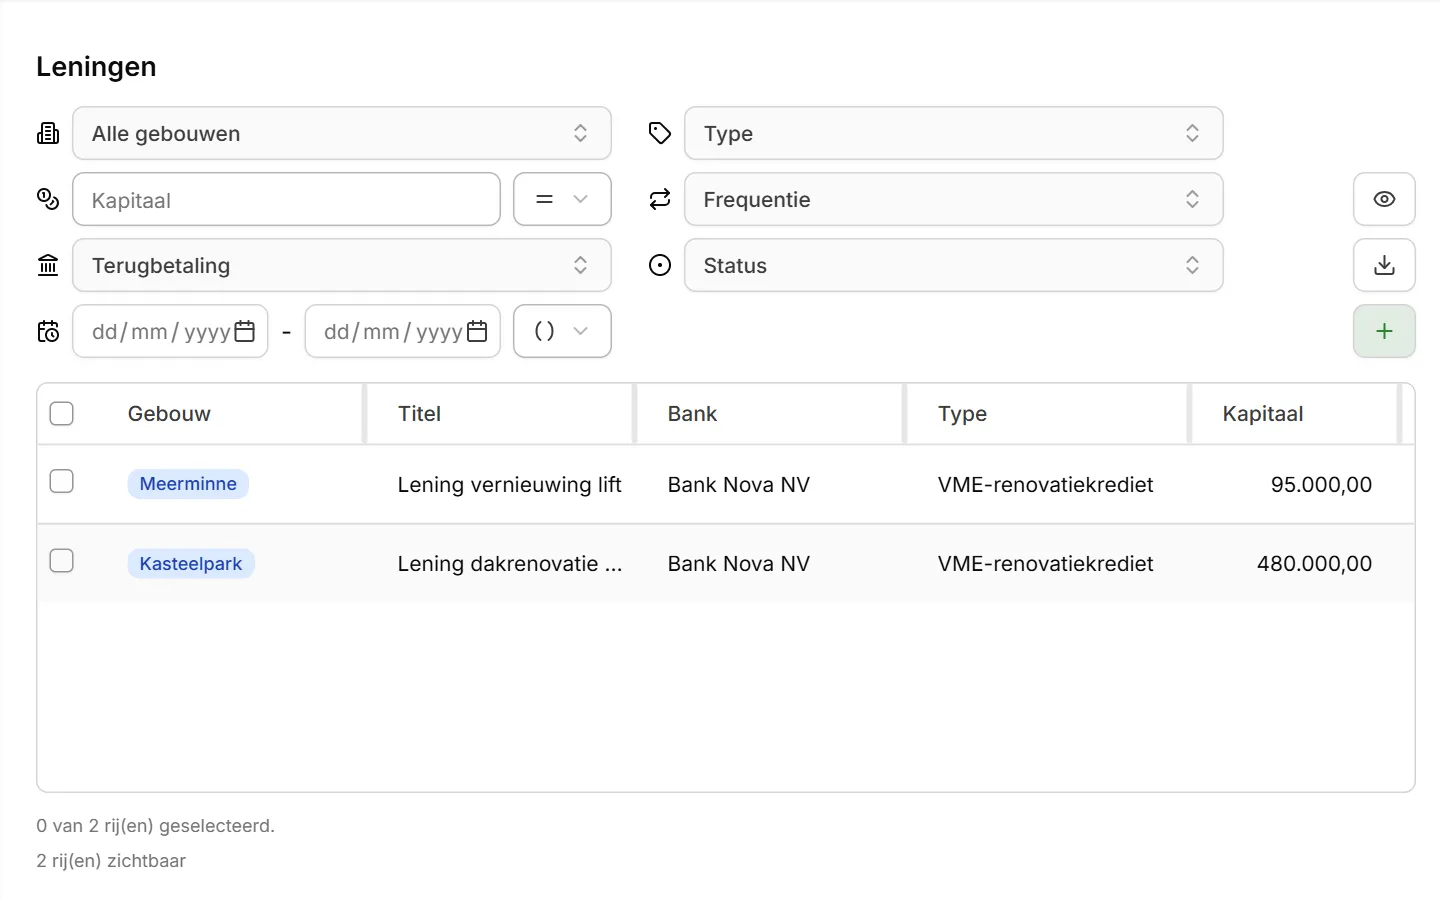The image size is (1440, 900).
Task: Click VME-renovatiekrediet in the Kasteelpark row
Action: pos(1045,564)
